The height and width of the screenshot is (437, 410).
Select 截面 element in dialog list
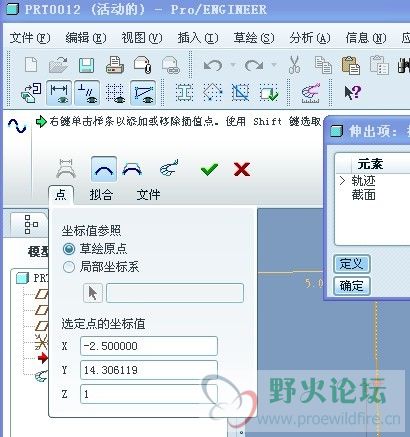tap(363, 195)
